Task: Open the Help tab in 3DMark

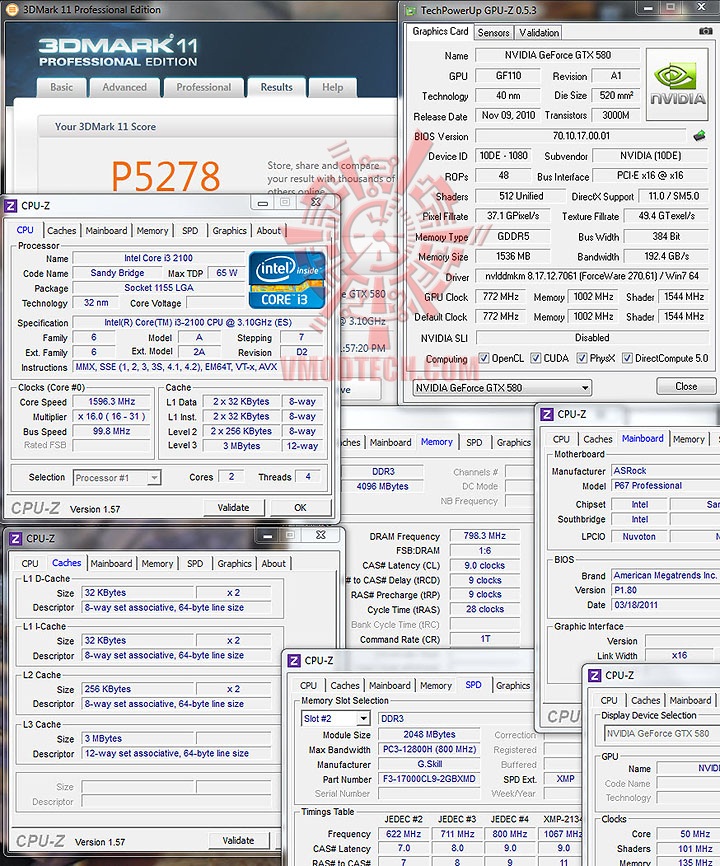Action: click(x=332, y=87)
